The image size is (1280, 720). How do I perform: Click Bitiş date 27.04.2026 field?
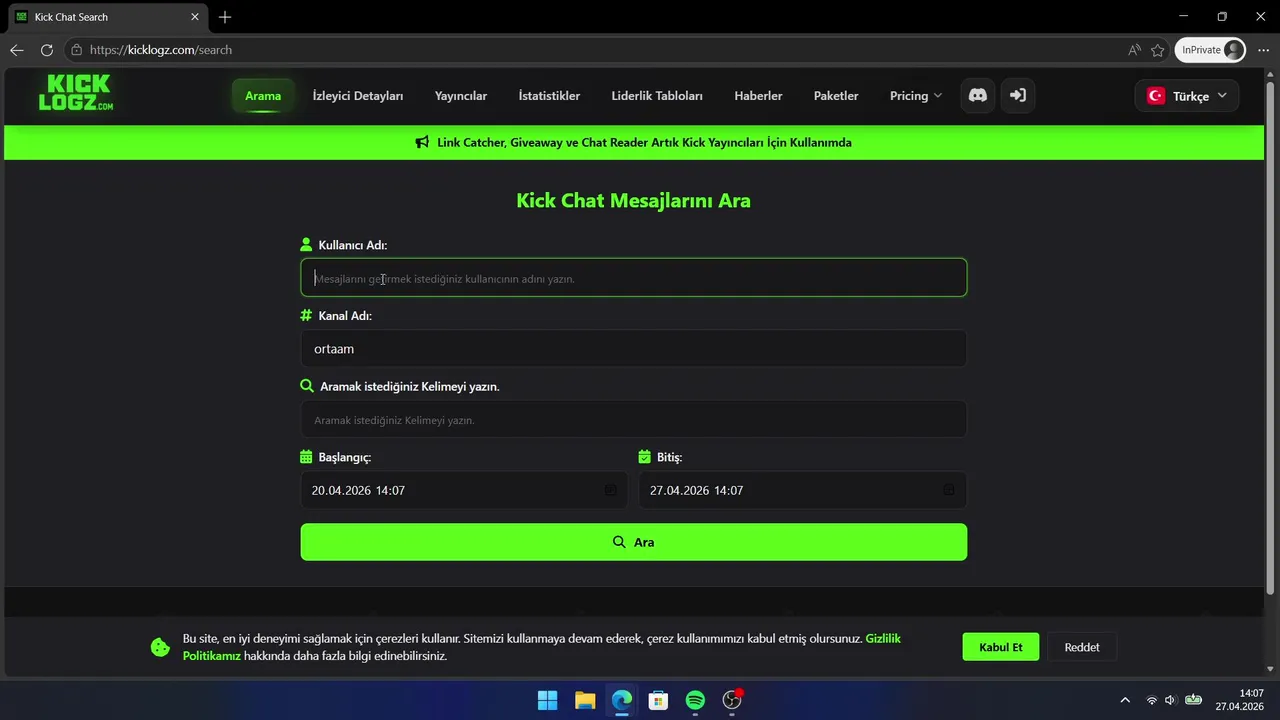tap(803, 490)
